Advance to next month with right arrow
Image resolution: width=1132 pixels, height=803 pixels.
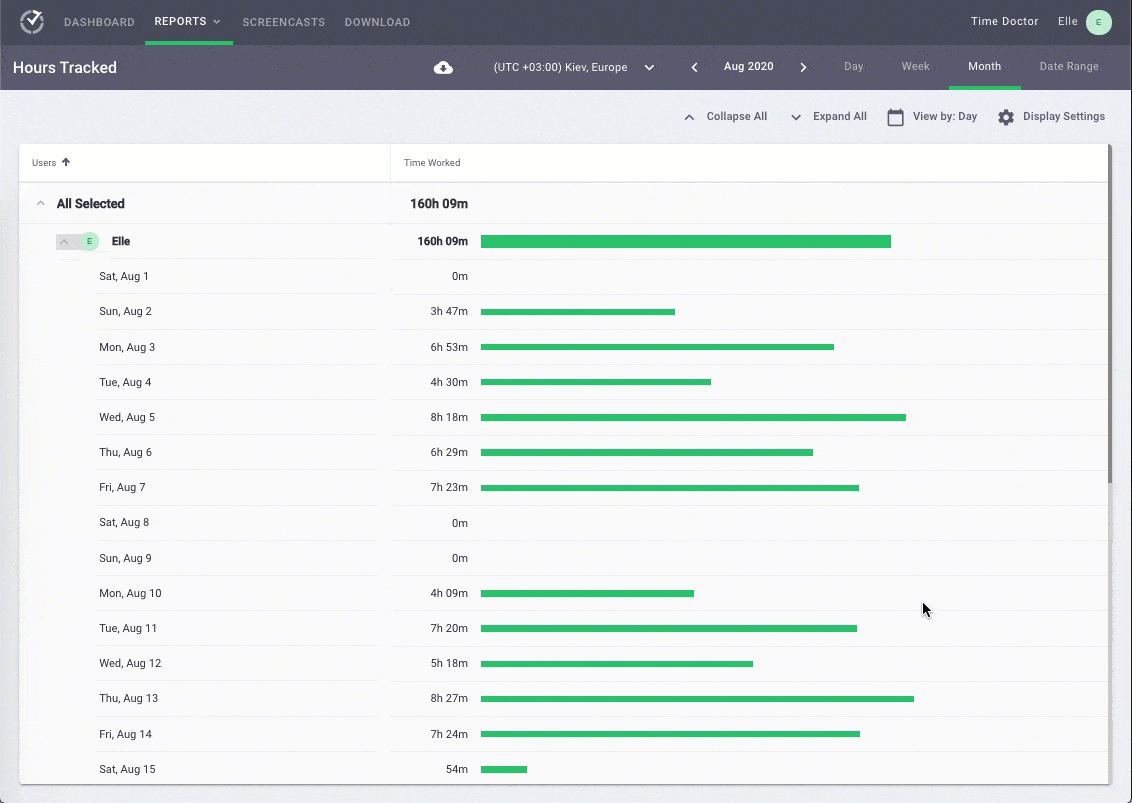click(x=803, y=67)
